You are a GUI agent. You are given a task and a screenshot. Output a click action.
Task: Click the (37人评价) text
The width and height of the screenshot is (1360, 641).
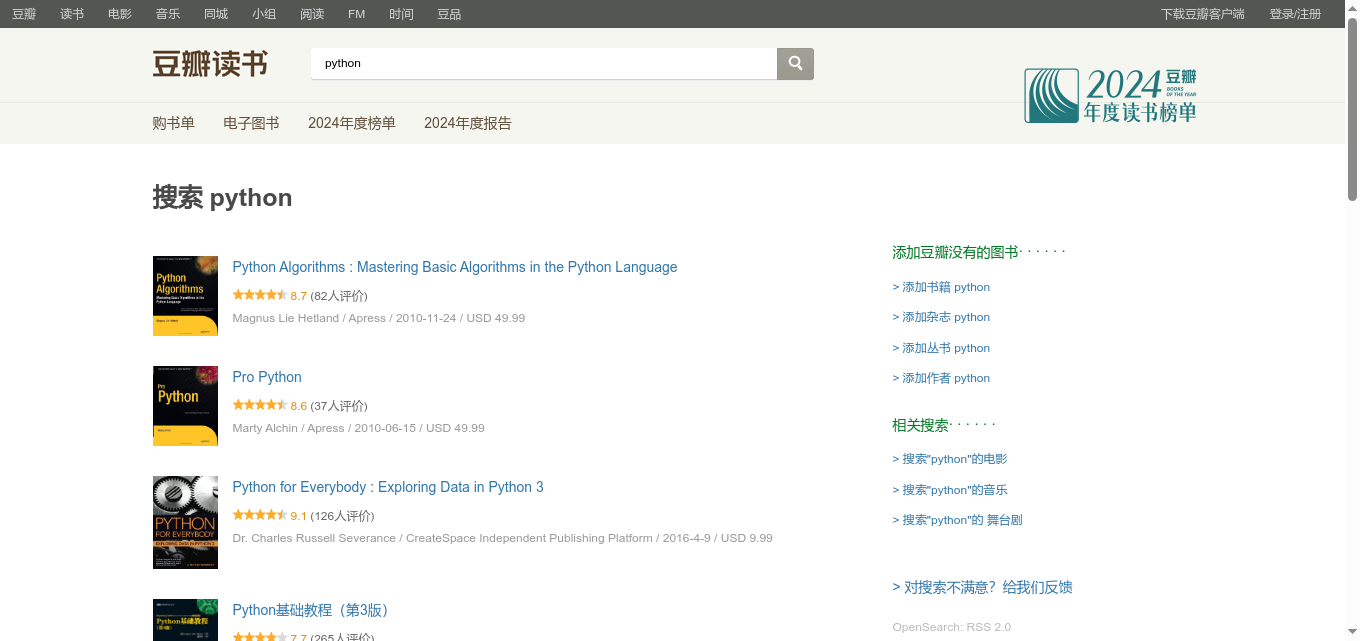pyautogui.click(x=339, y=406)
